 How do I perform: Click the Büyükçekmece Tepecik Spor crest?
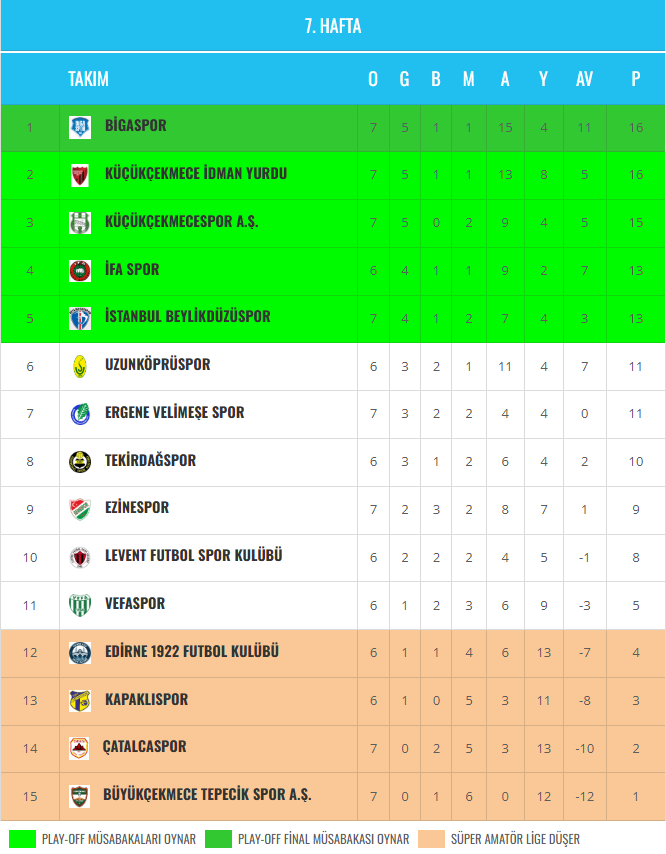[x=80, y=796]
